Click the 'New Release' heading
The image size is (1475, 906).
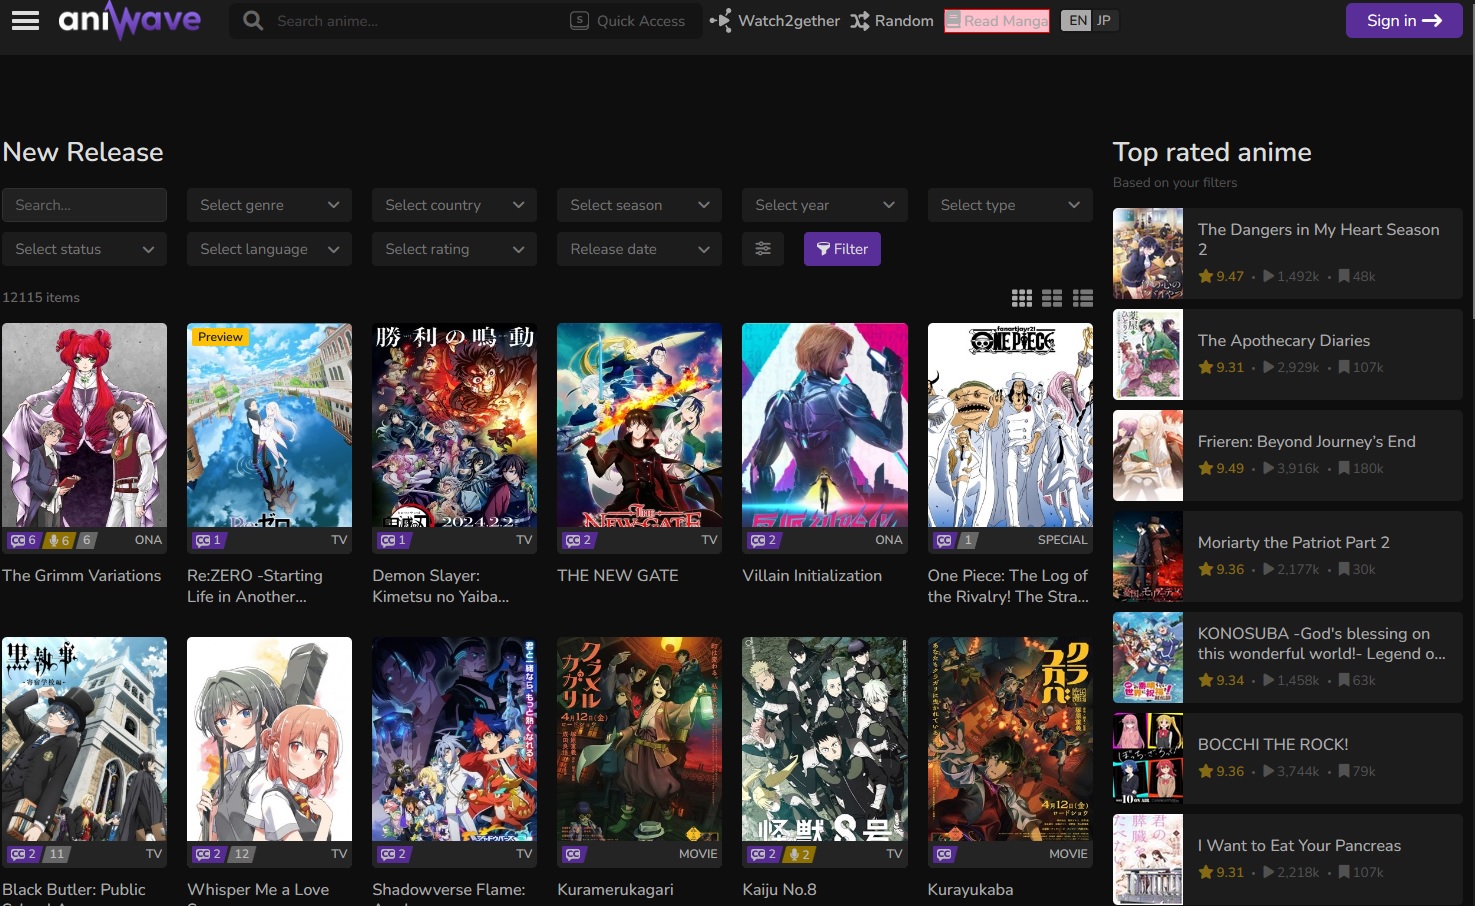pos(83,152)
